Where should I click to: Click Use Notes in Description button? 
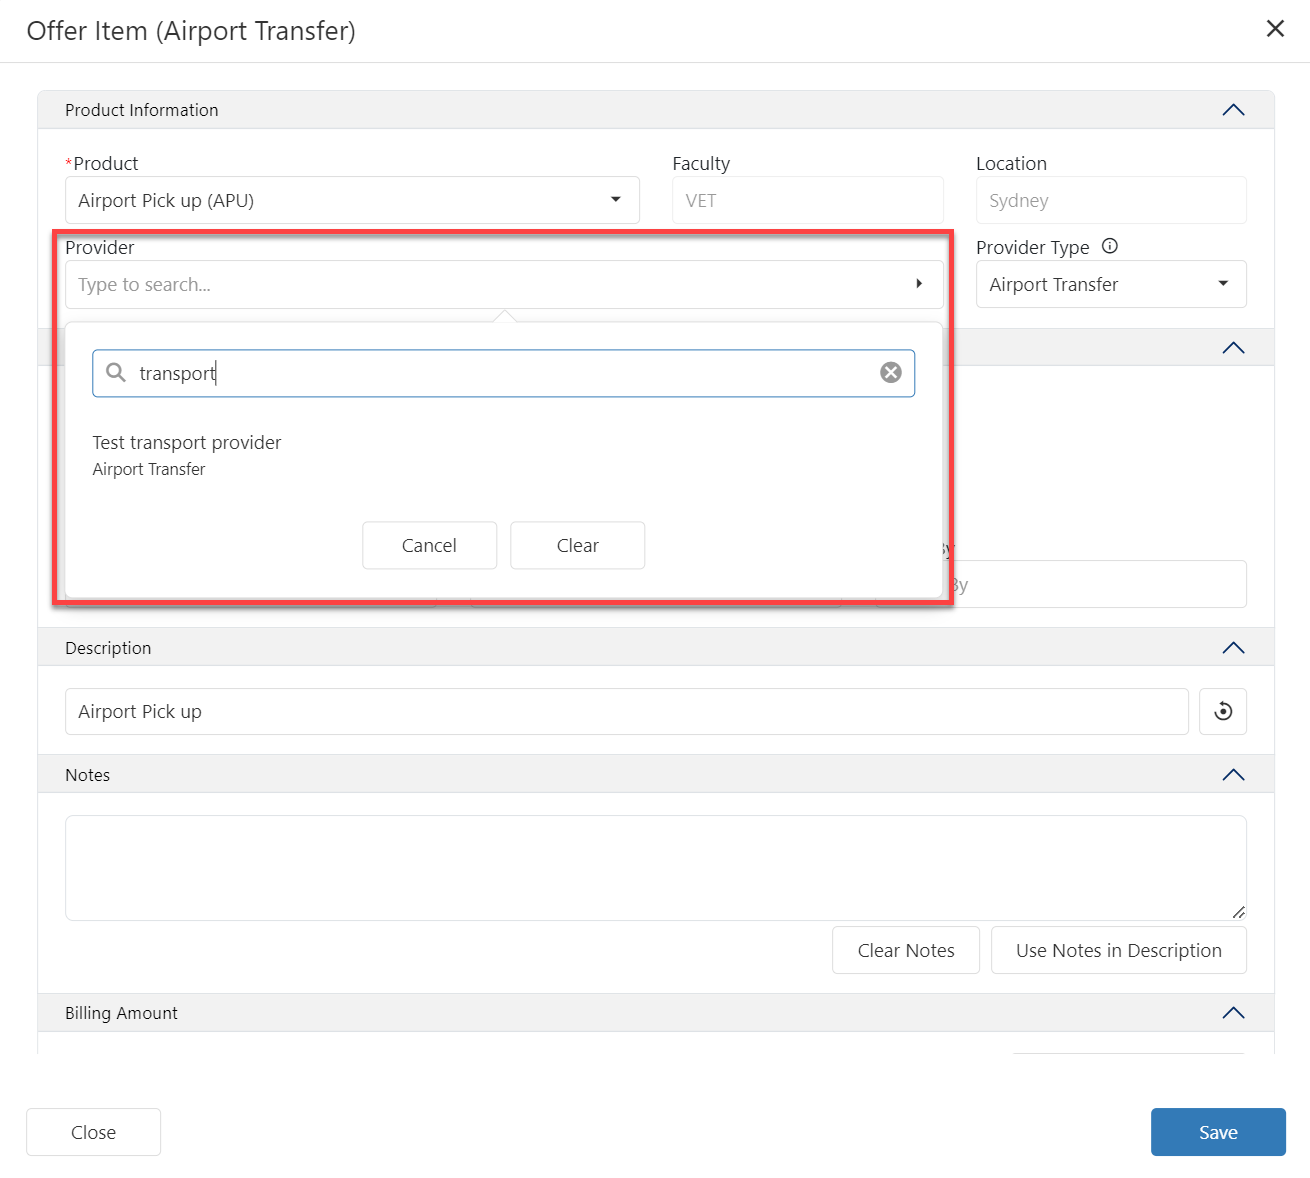pos(1118,950)
